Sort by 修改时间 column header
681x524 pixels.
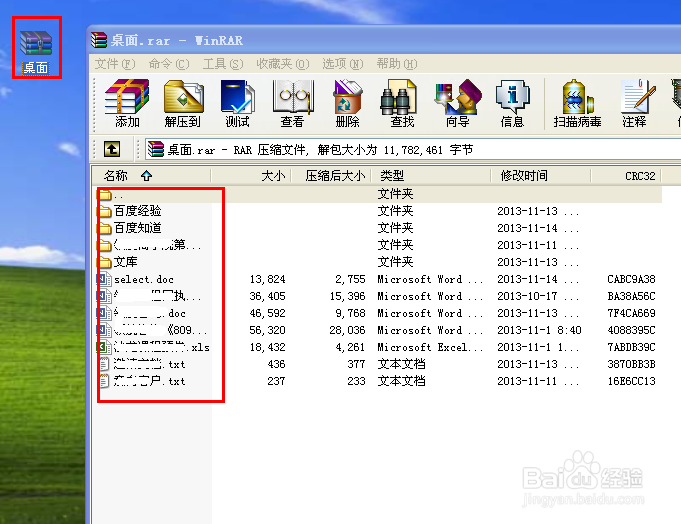(x=541, y=176)
